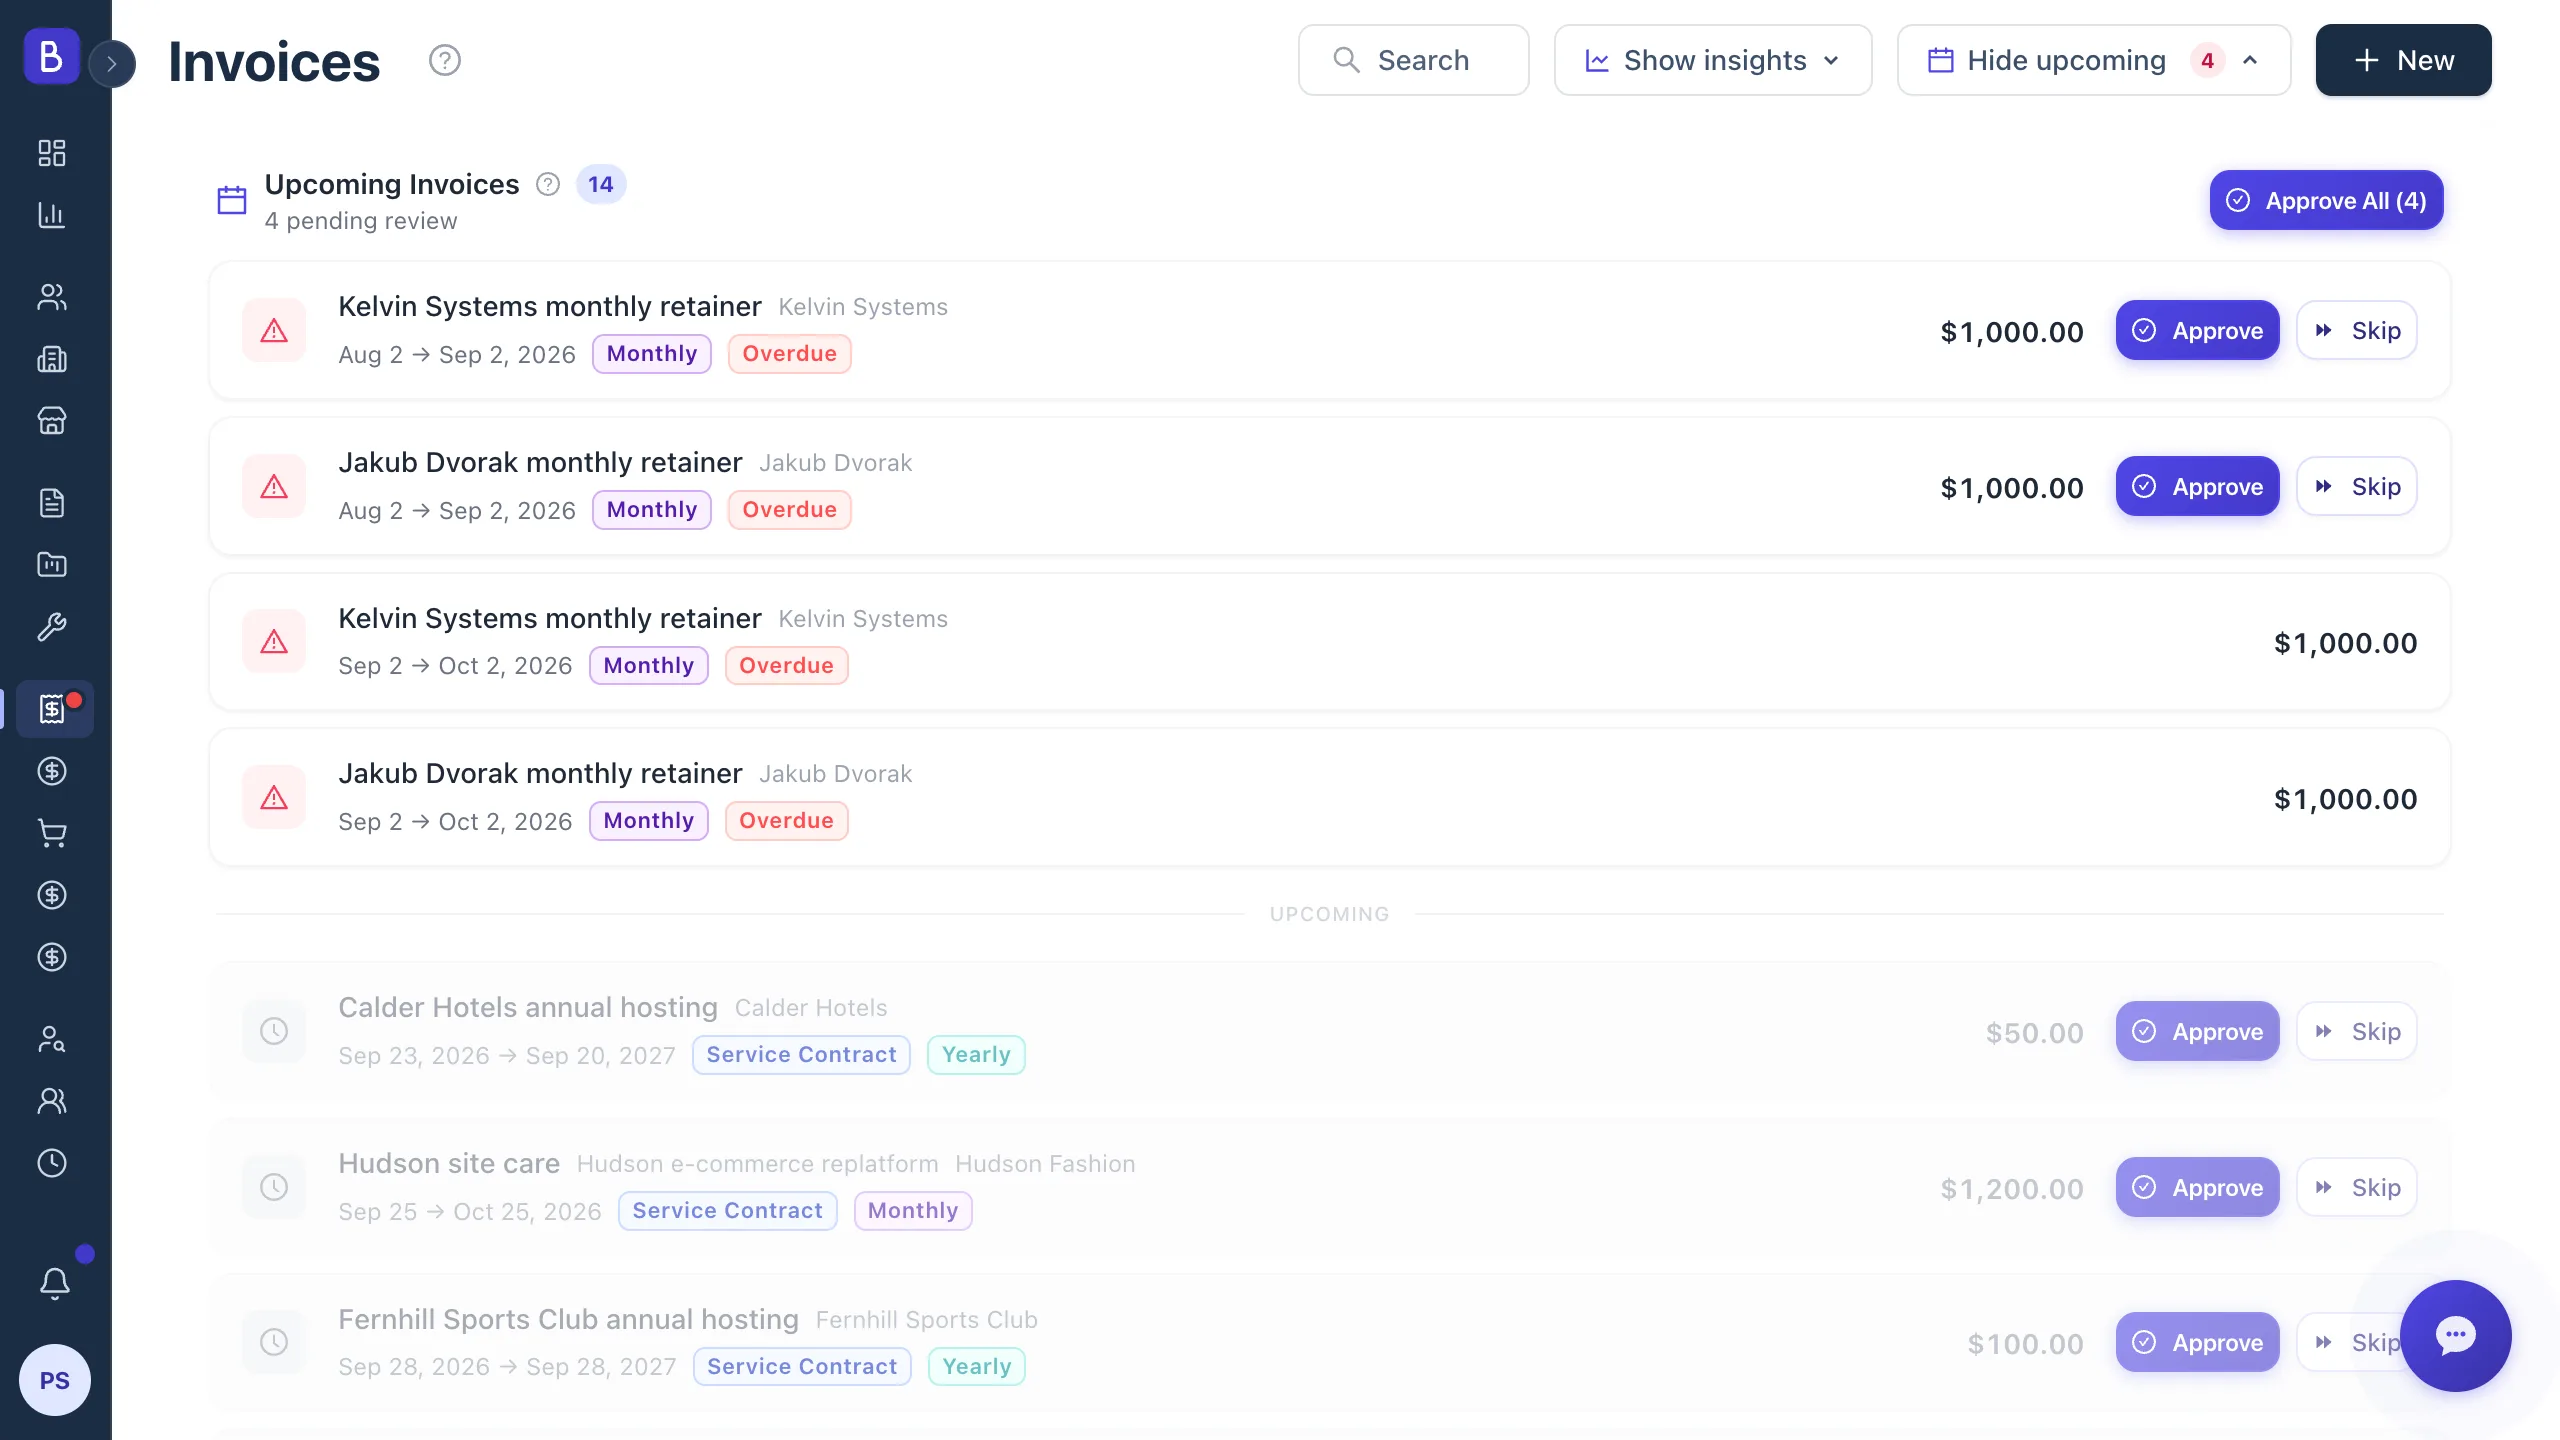Approve Calder Hotels annual hosting
The image size is (2560, 1440).
coord(2198,1031)
